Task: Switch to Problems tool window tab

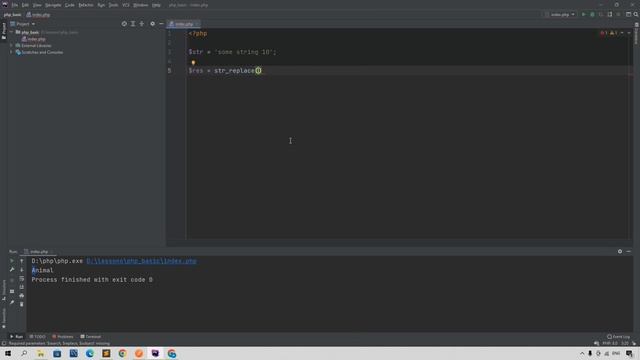Action: 62,337
